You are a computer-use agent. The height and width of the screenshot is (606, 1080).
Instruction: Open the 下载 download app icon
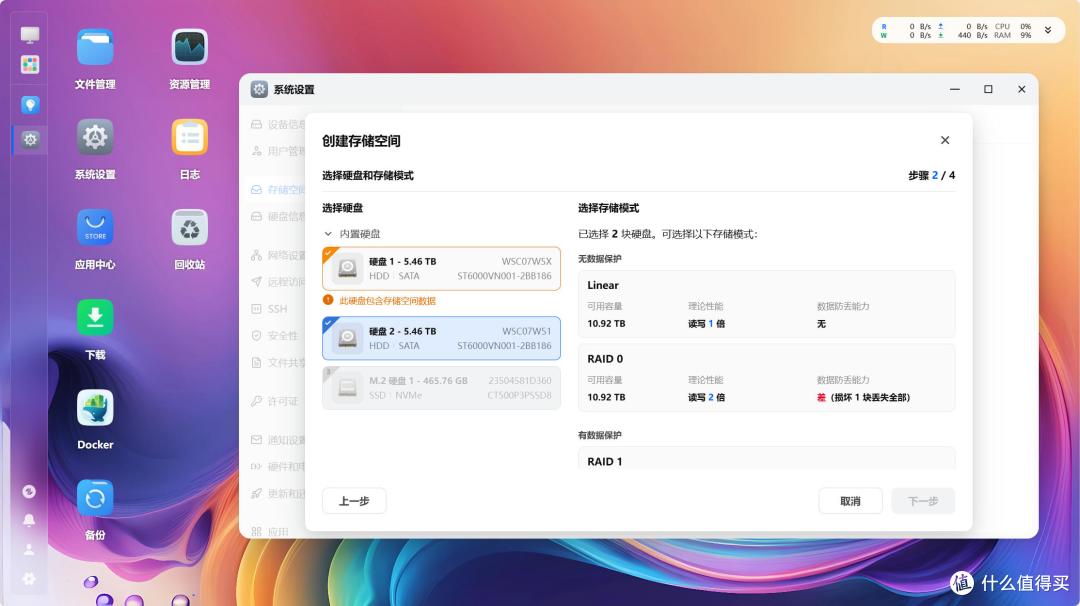[x=95, y=318]
